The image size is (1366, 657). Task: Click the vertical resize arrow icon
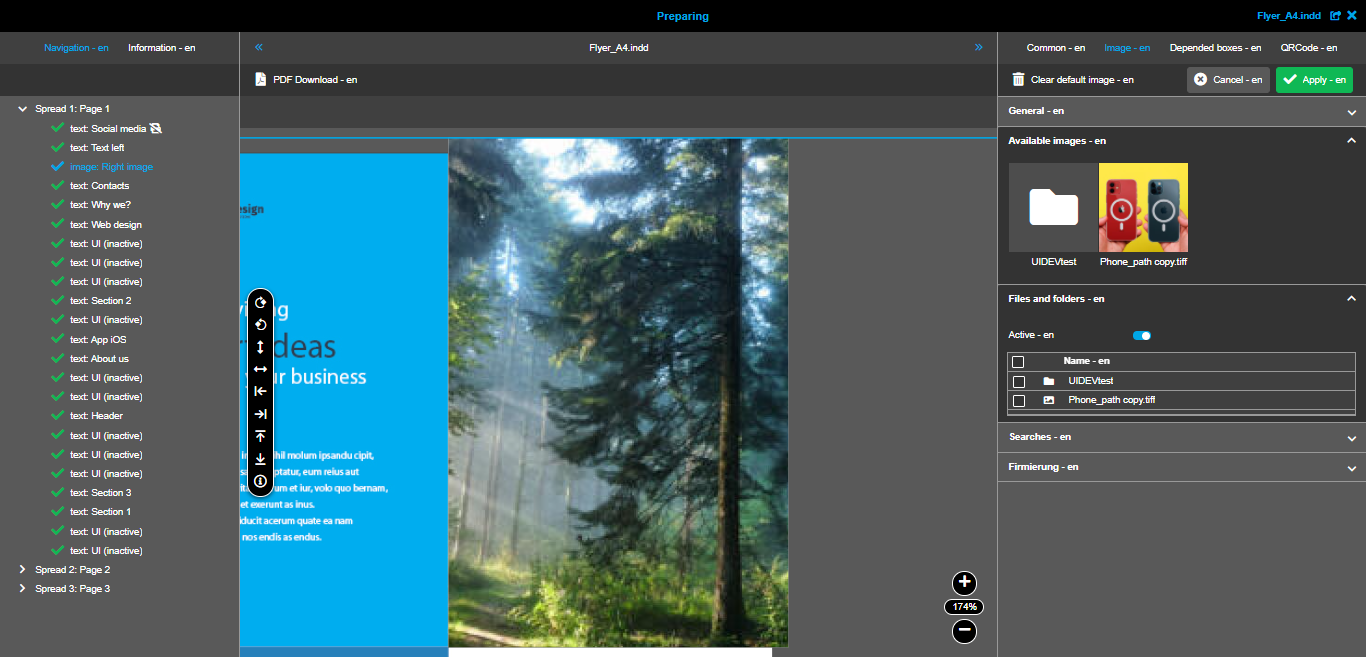point(260,346)
